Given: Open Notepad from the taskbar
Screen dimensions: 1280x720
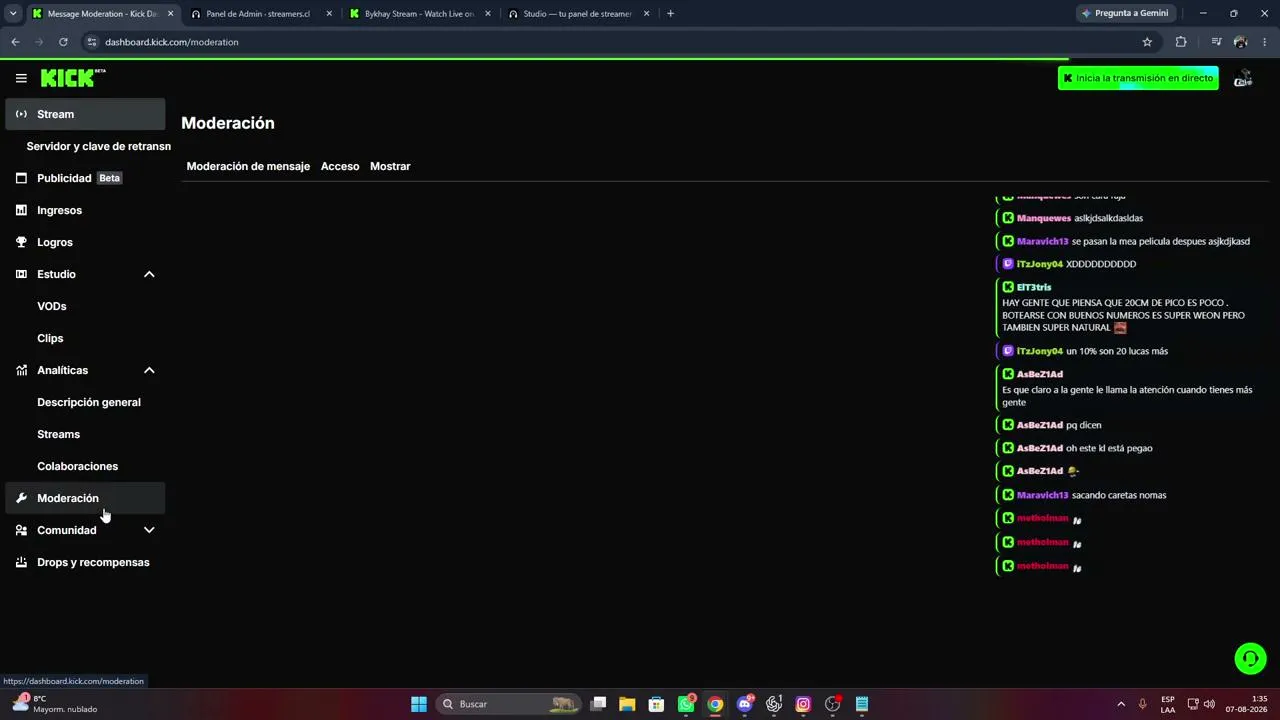Looking at the screenshot, I should click(862, 704).
